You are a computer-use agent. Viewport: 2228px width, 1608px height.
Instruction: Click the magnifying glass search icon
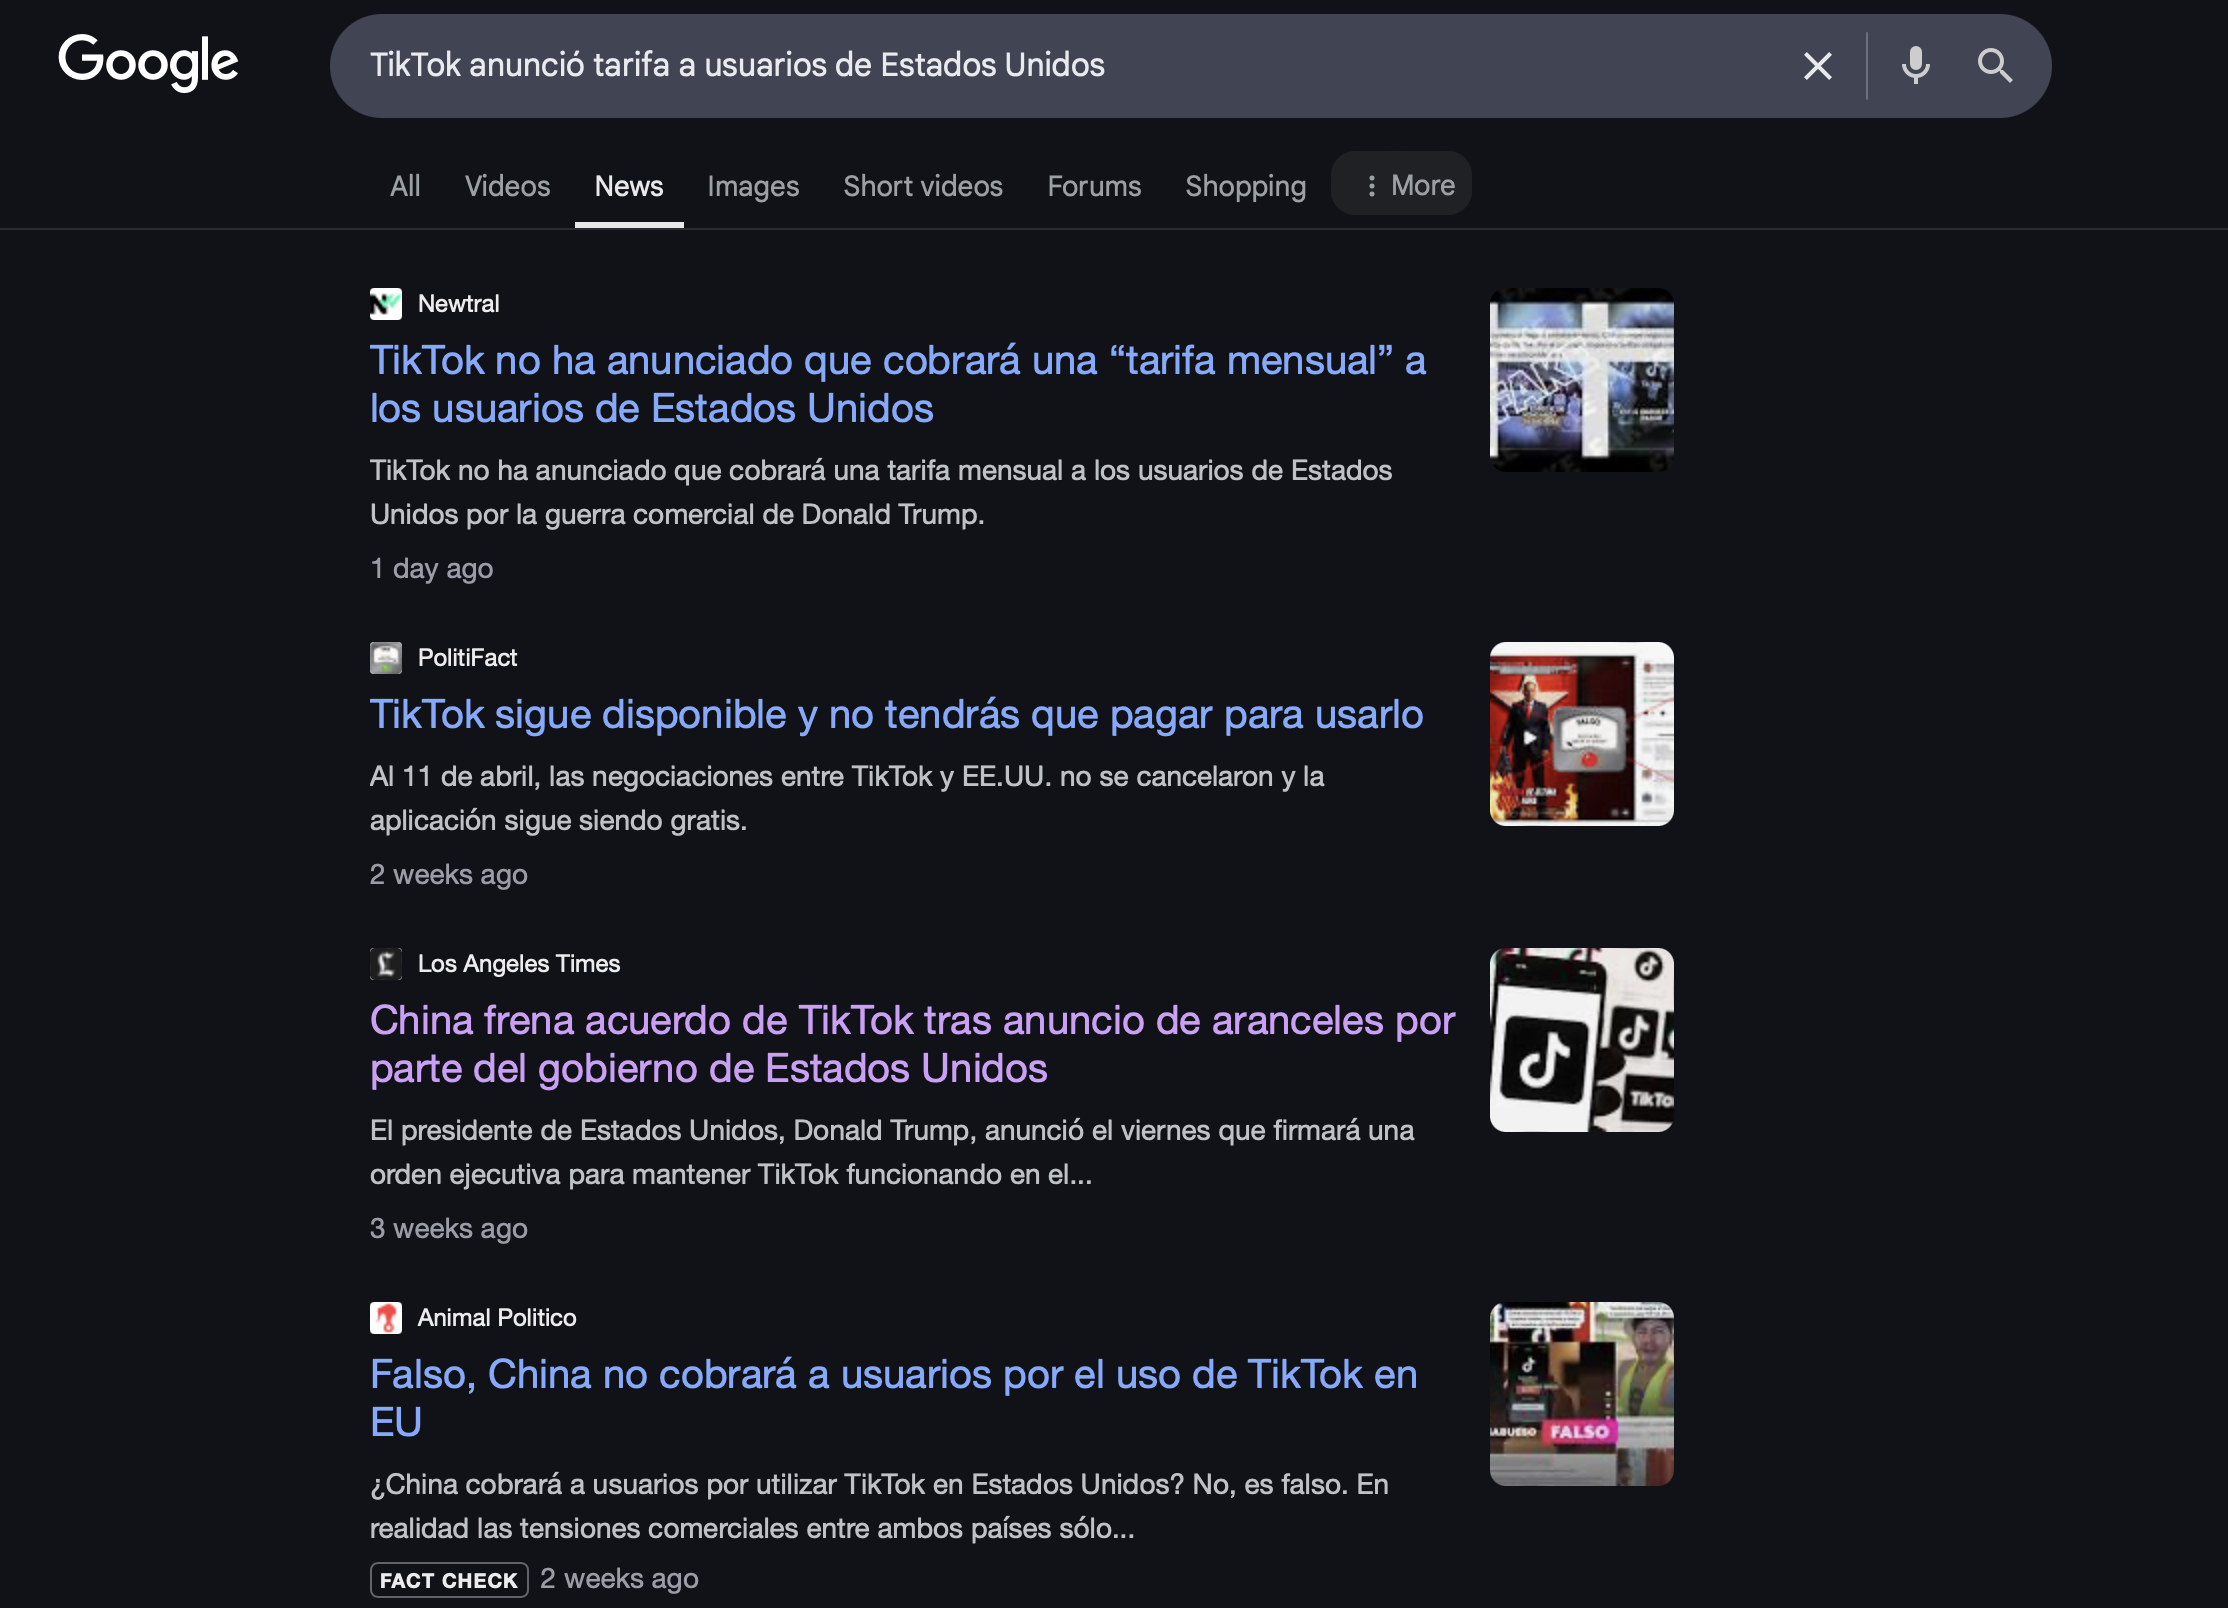tap(1994, 66)
